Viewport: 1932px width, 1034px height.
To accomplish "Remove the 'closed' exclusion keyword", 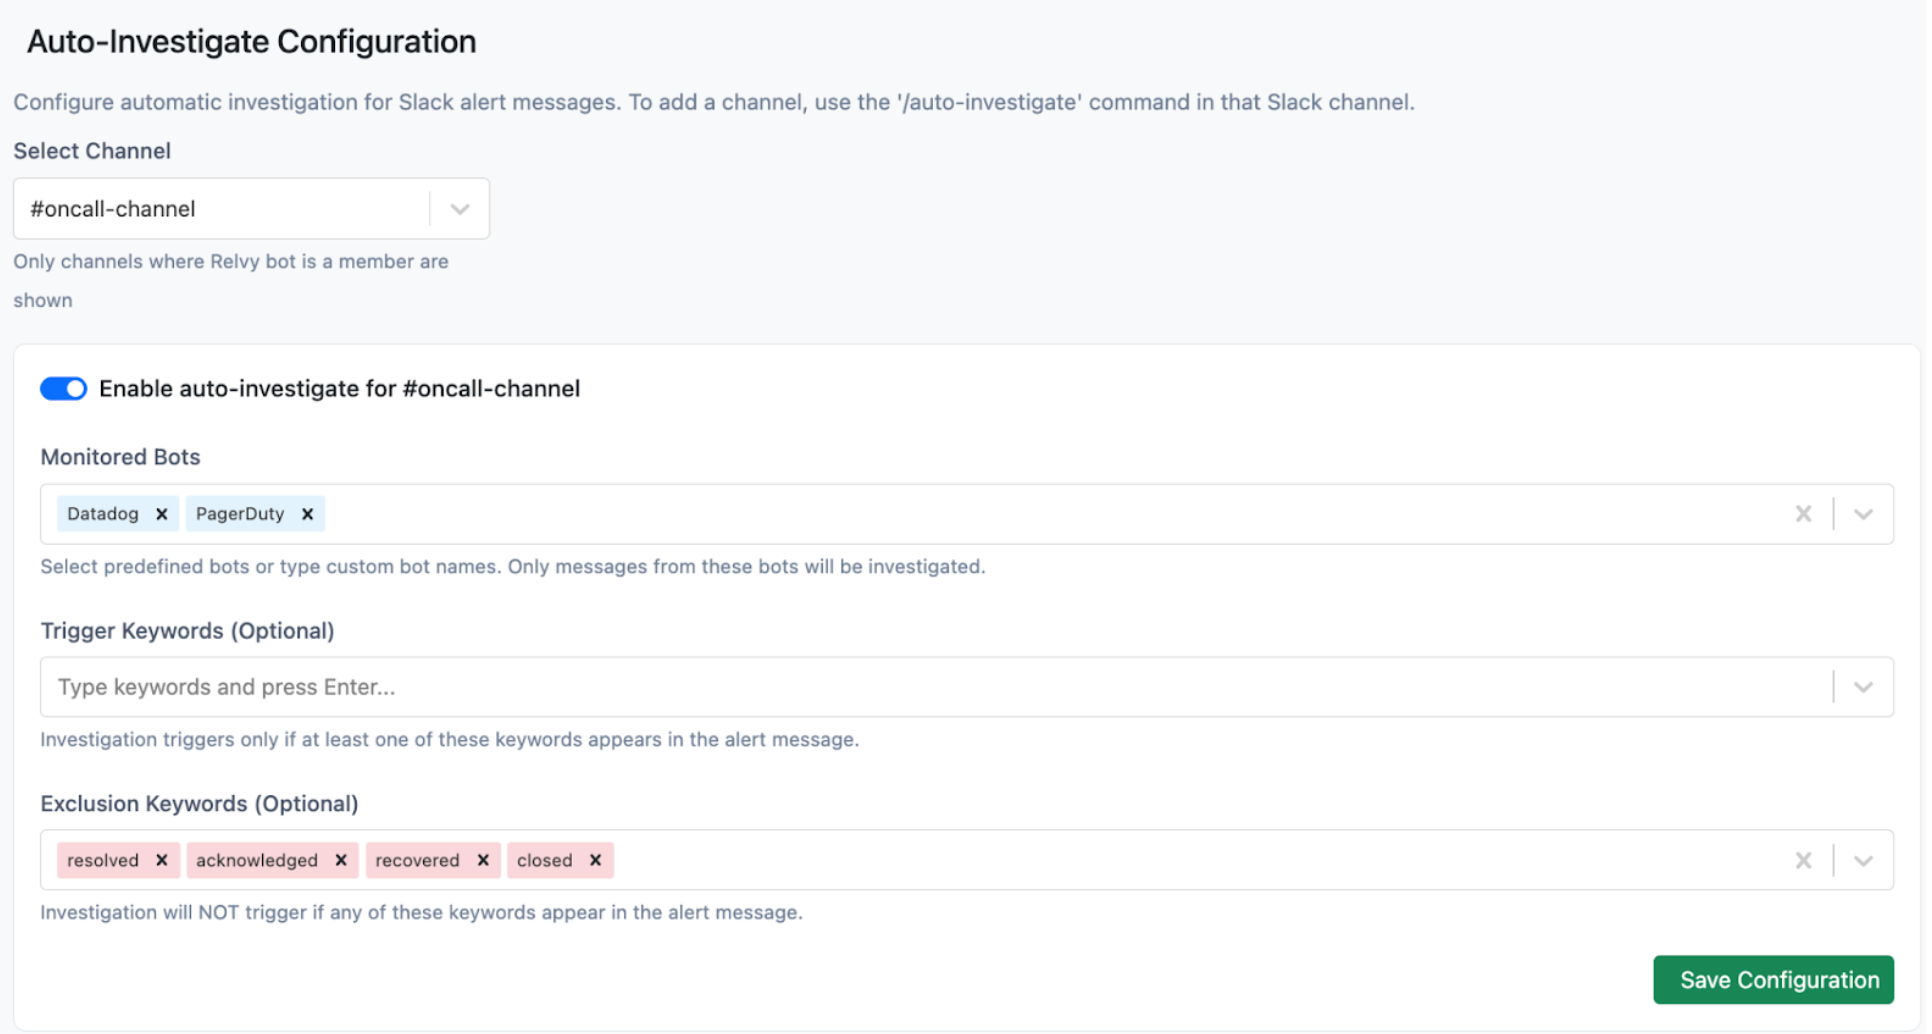I will click(x=595, y=860).
